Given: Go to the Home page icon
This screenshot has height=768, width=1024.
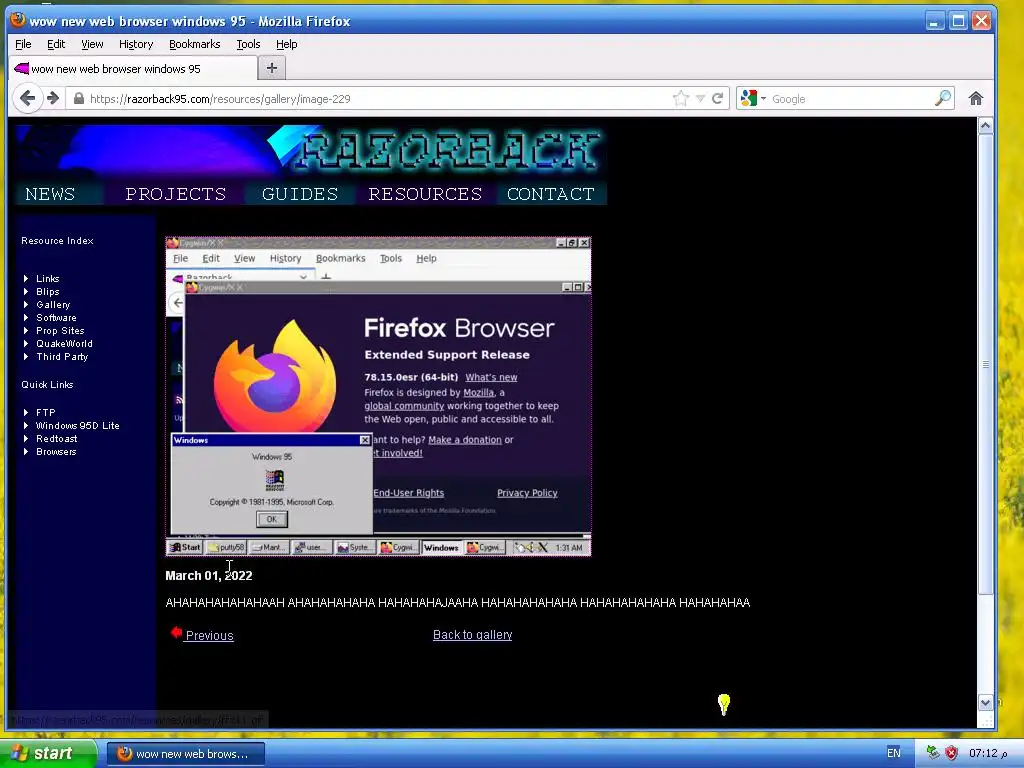Looking at the screenshot, I should pyautogui.click(x=976, y=99).
